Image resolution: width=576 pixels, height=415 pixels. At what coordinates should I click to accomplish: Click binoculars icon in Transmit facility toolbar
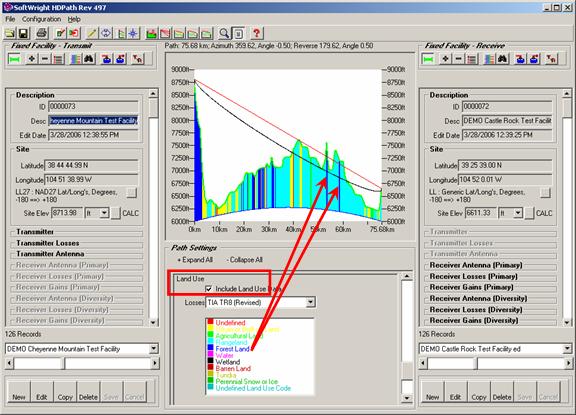tap(89, 59)
